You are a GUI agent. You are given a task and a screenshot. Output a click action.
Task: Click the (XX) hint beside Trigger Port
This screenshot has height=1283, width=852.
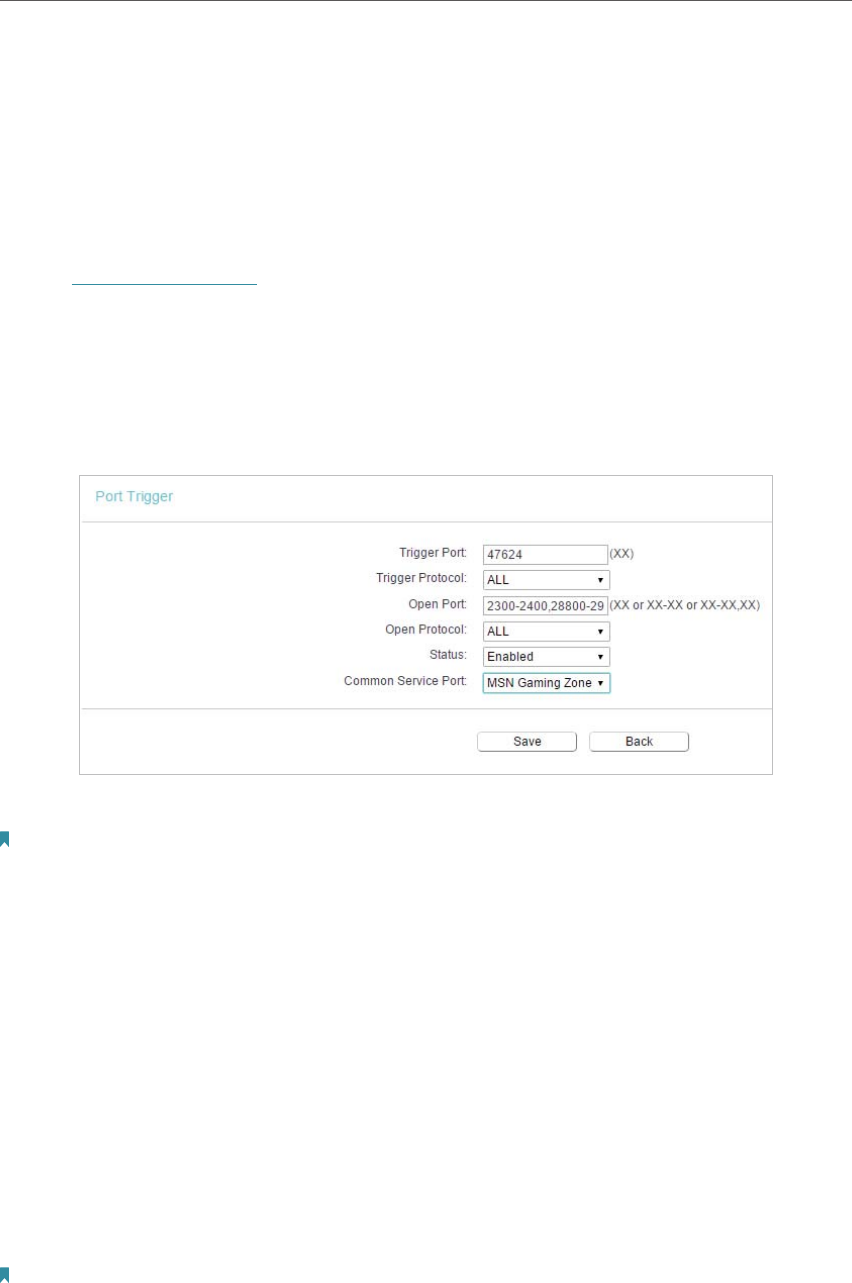622,553
